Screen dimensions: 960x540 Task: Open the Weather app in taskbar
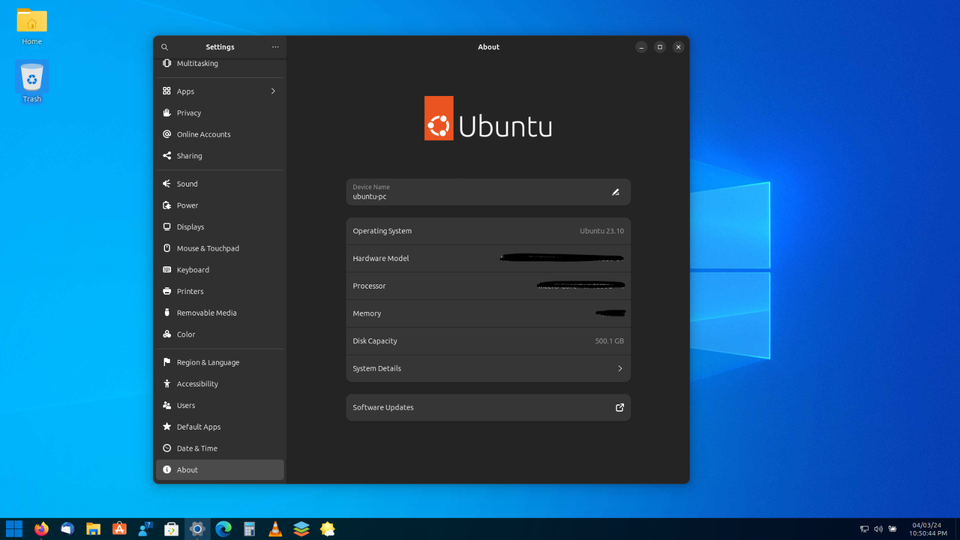click(x=328, y=528)
